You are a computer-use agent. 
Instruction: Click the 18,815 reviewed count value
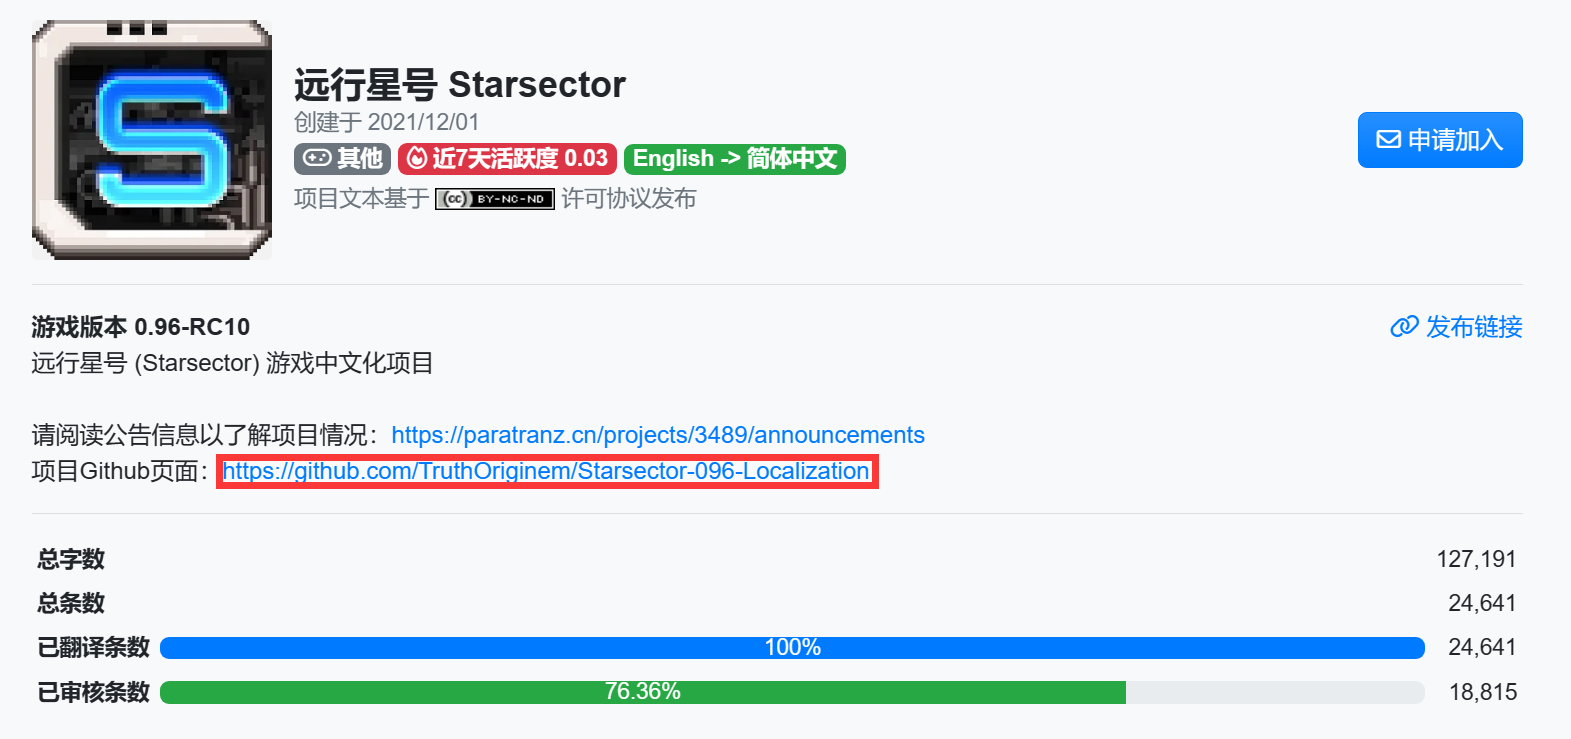(x=1483, y=692)
